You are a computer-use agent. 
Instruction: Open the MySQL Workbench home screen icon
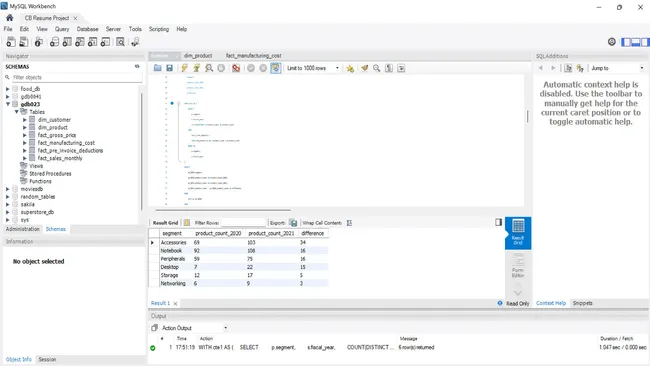[x=10, y=18]
